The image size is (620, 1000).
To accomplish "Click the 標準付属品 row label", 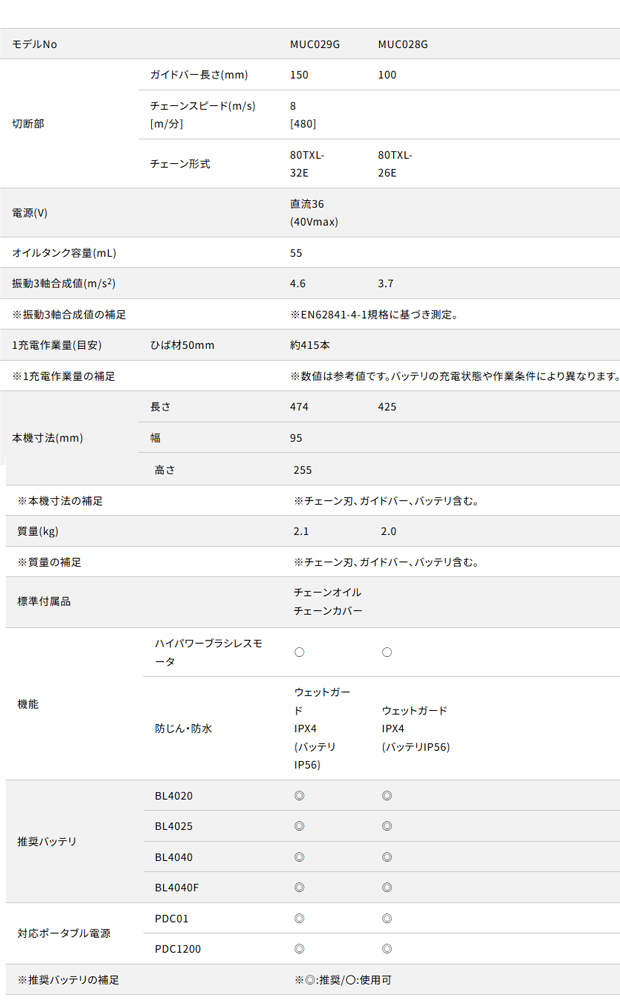I will (44, 601).
